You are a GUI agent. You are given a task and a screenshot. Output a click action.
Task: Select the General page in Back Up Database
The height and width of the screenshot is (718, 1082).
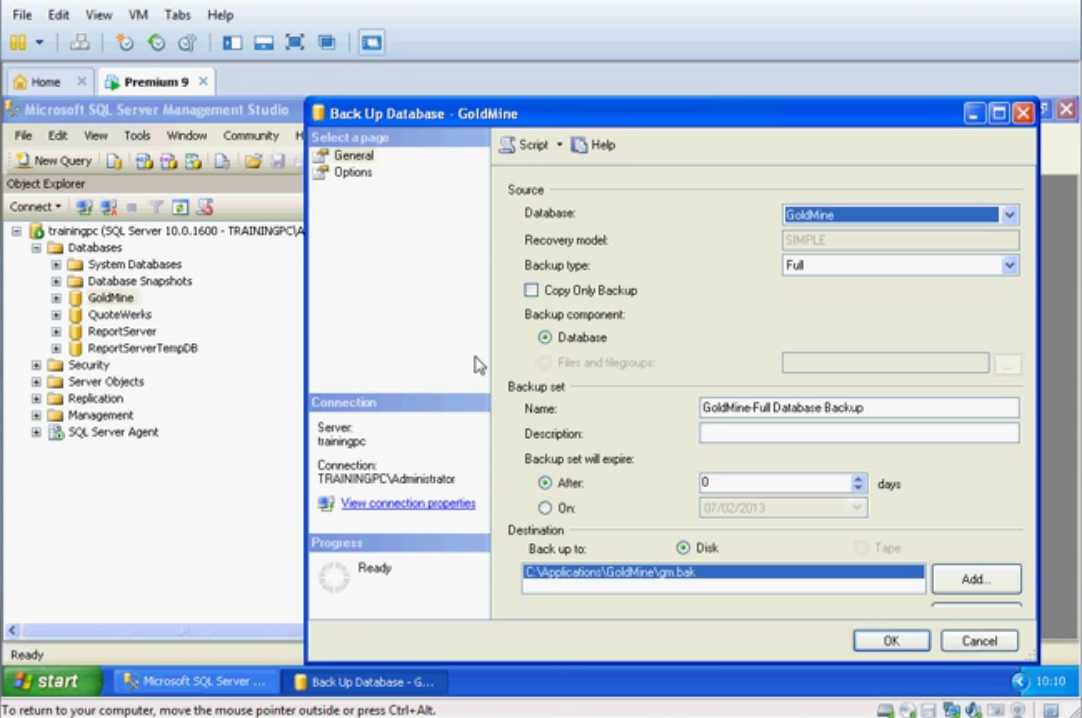pos(353,156)
